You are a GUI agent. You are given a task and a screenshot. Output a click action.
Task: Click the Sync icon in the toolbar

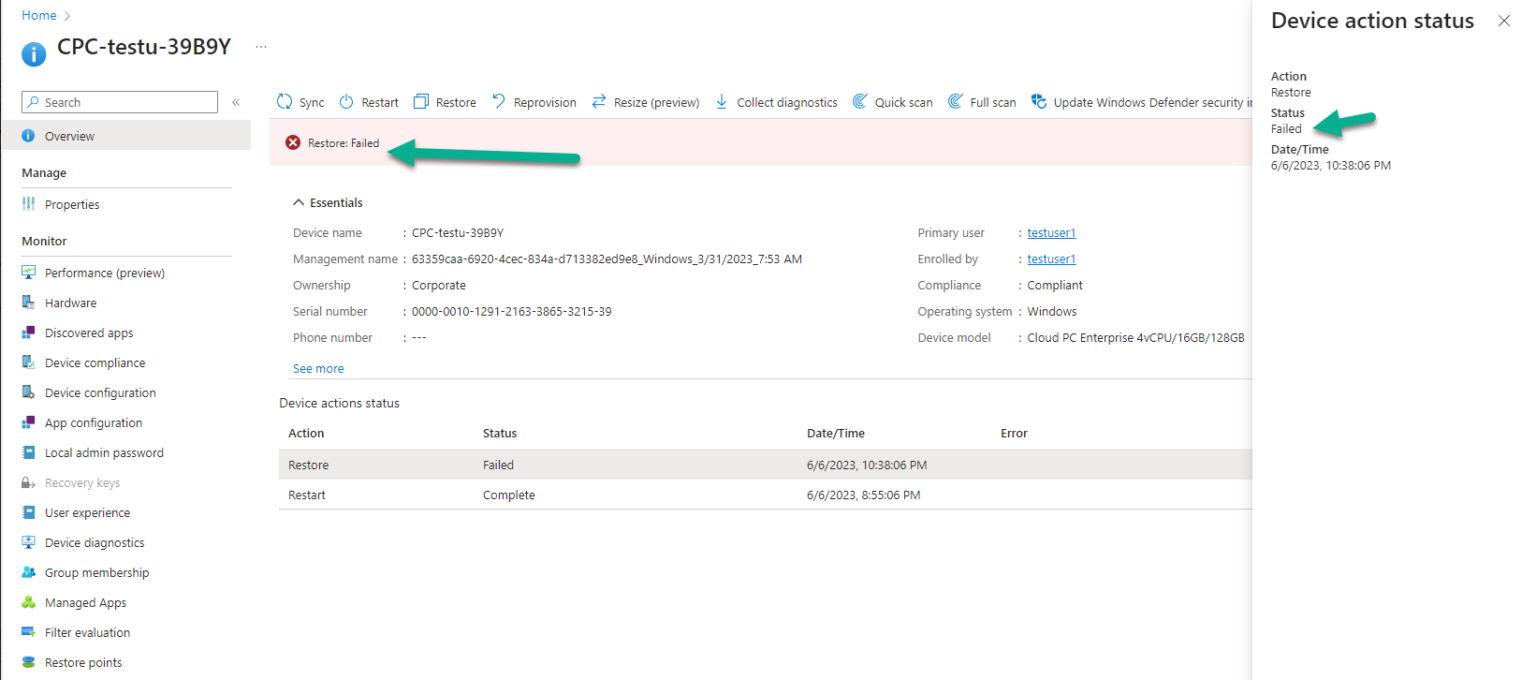click(x=299, y=101)
